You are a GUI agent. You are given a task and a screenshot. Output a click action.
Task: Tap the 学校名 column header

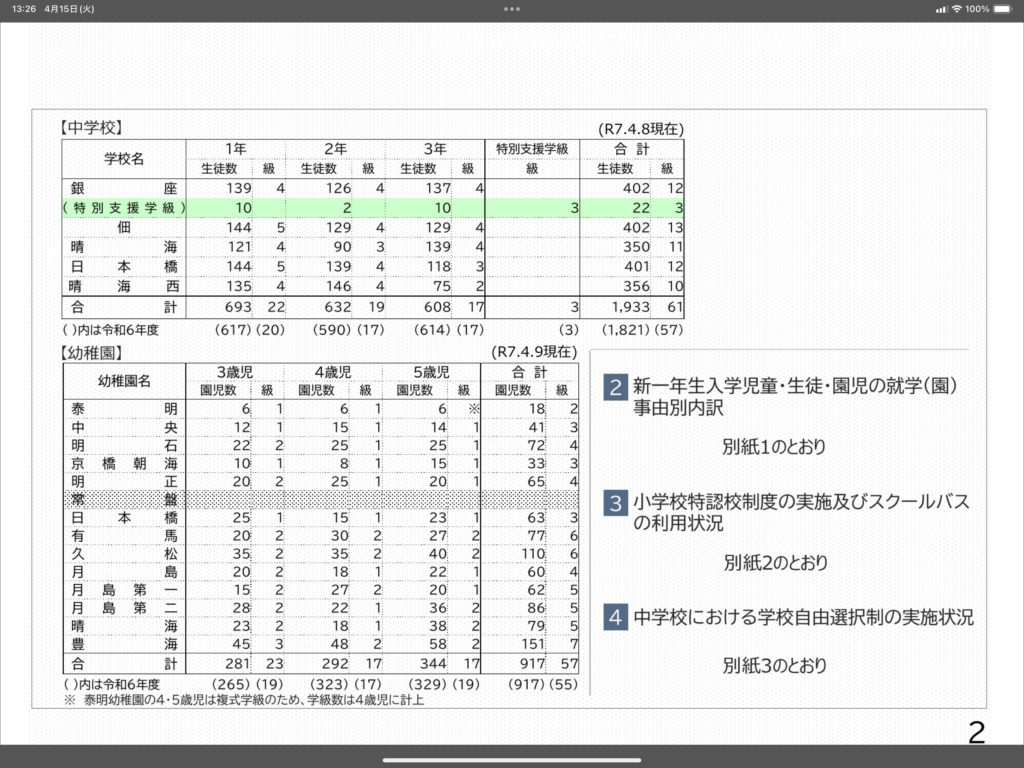coord(124,159)
